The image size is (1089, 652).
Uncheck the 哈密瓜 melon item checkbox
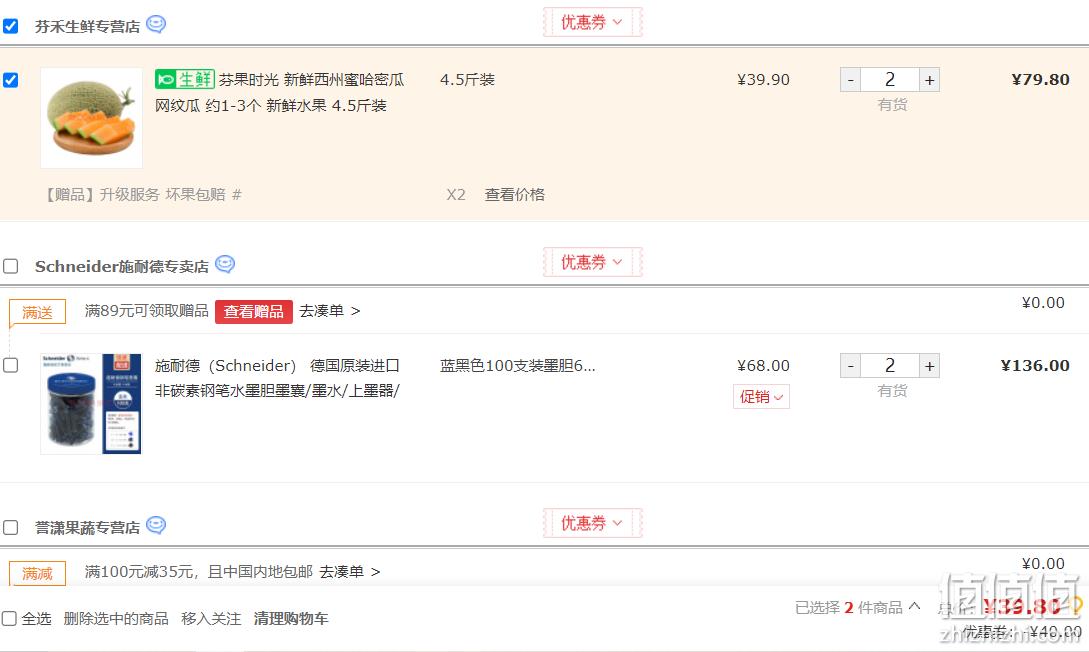[10, 80]
